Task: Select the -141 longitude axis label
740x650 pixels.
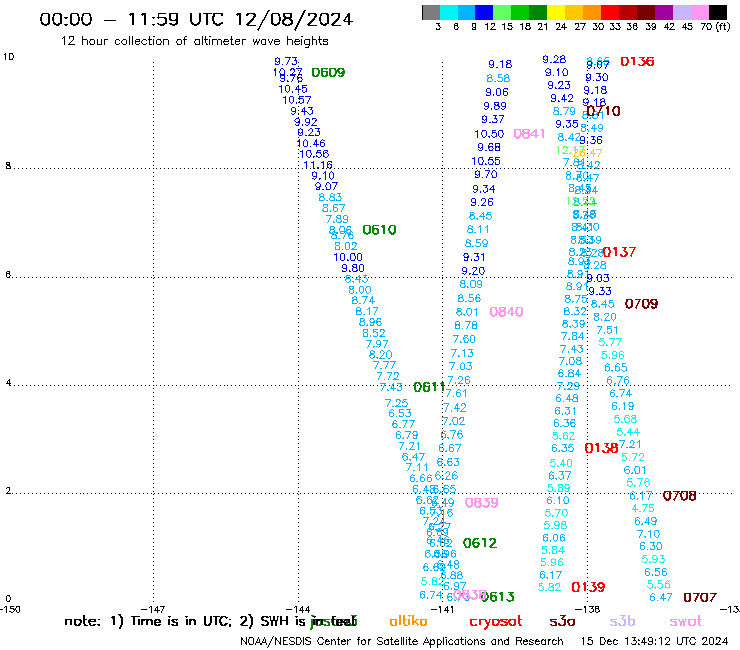Action: coord(442,609)
